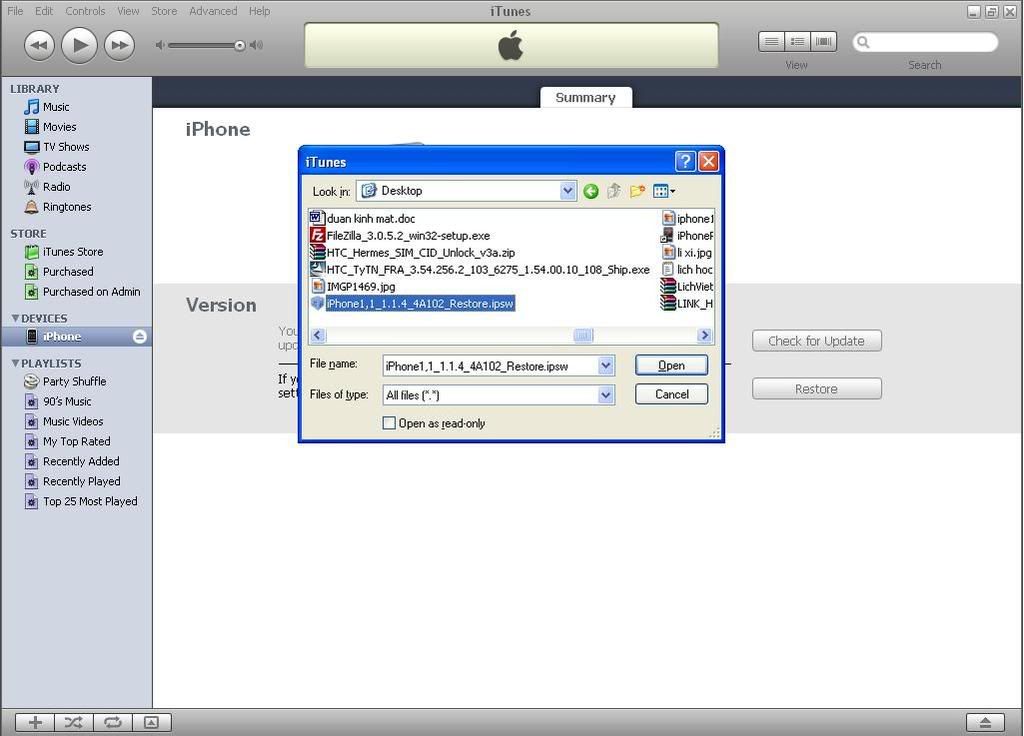
Task: Toggle shuffle button at bottom
Action: click(x=74, y=722)
